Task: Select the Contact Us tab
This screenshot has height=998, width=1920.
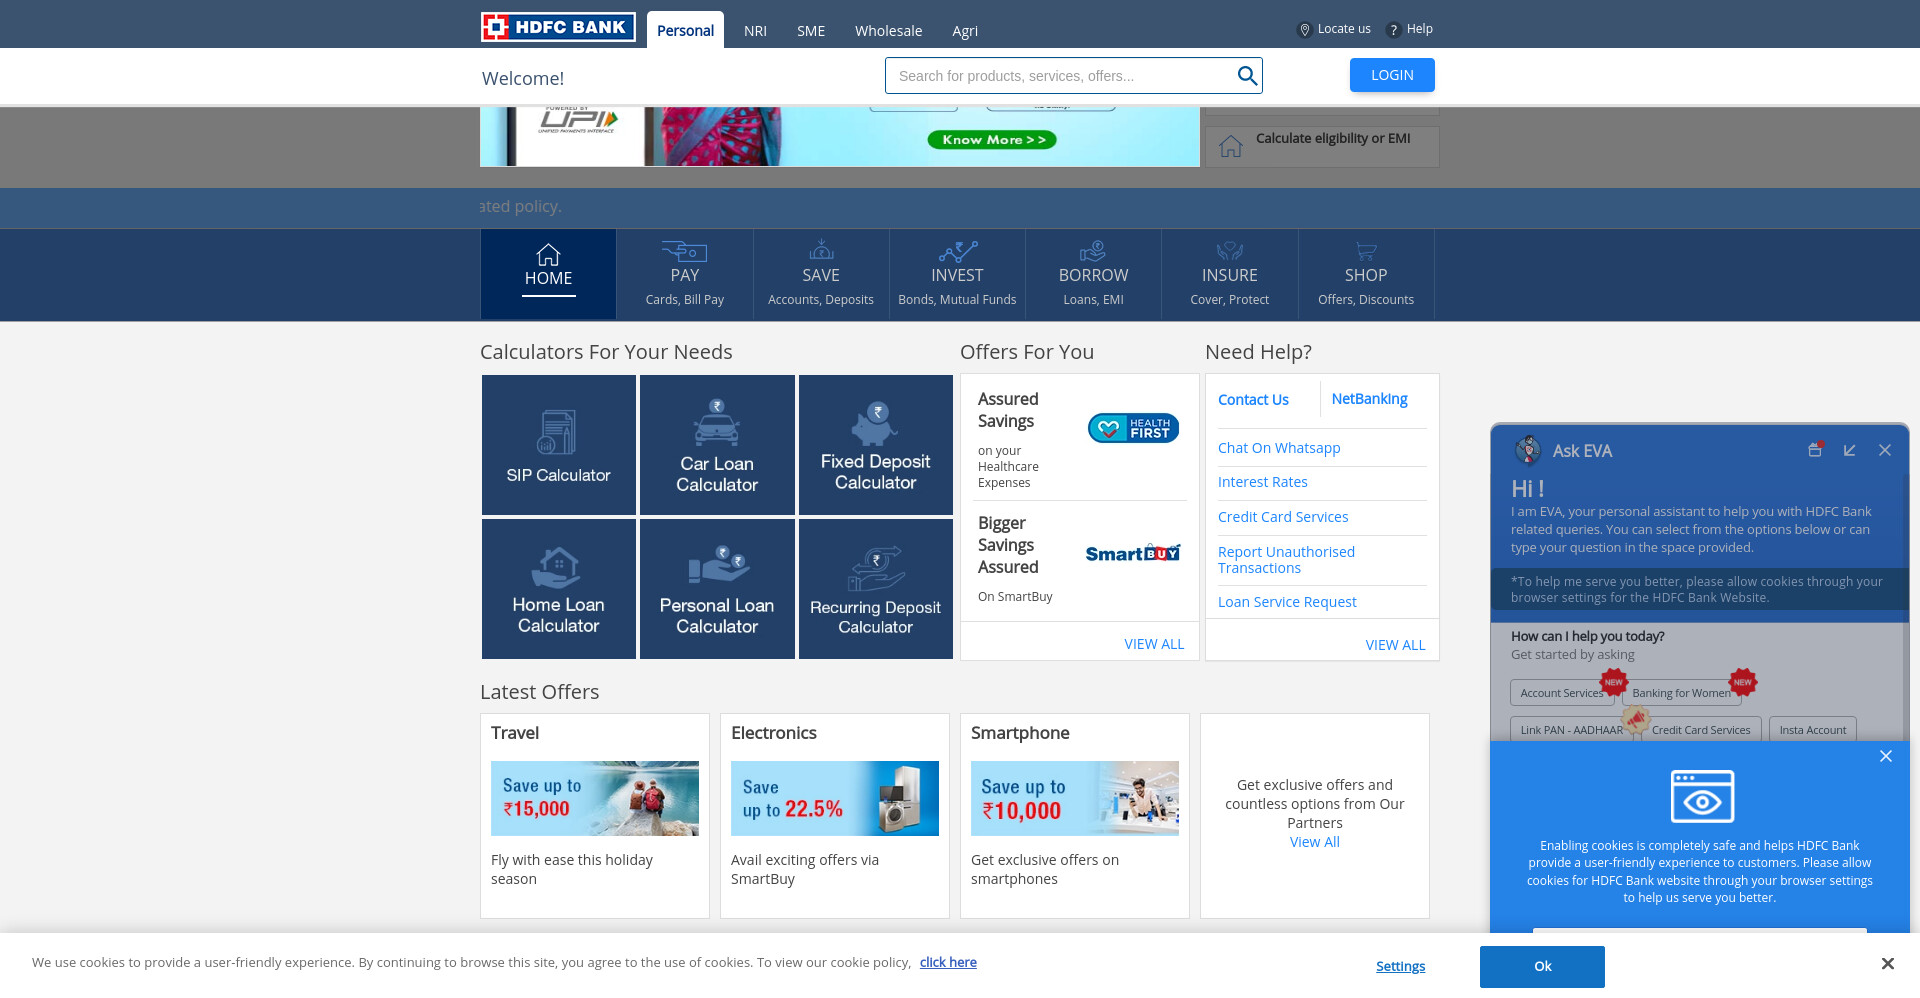Action: (1253, 400)
